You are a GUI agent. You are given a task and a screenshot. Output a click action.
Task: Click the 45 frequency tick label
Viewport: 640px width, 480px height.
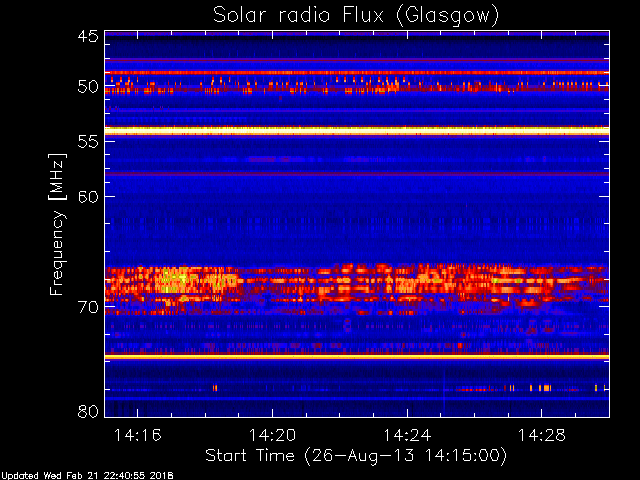pyautogui.click(x=88, y=36)
